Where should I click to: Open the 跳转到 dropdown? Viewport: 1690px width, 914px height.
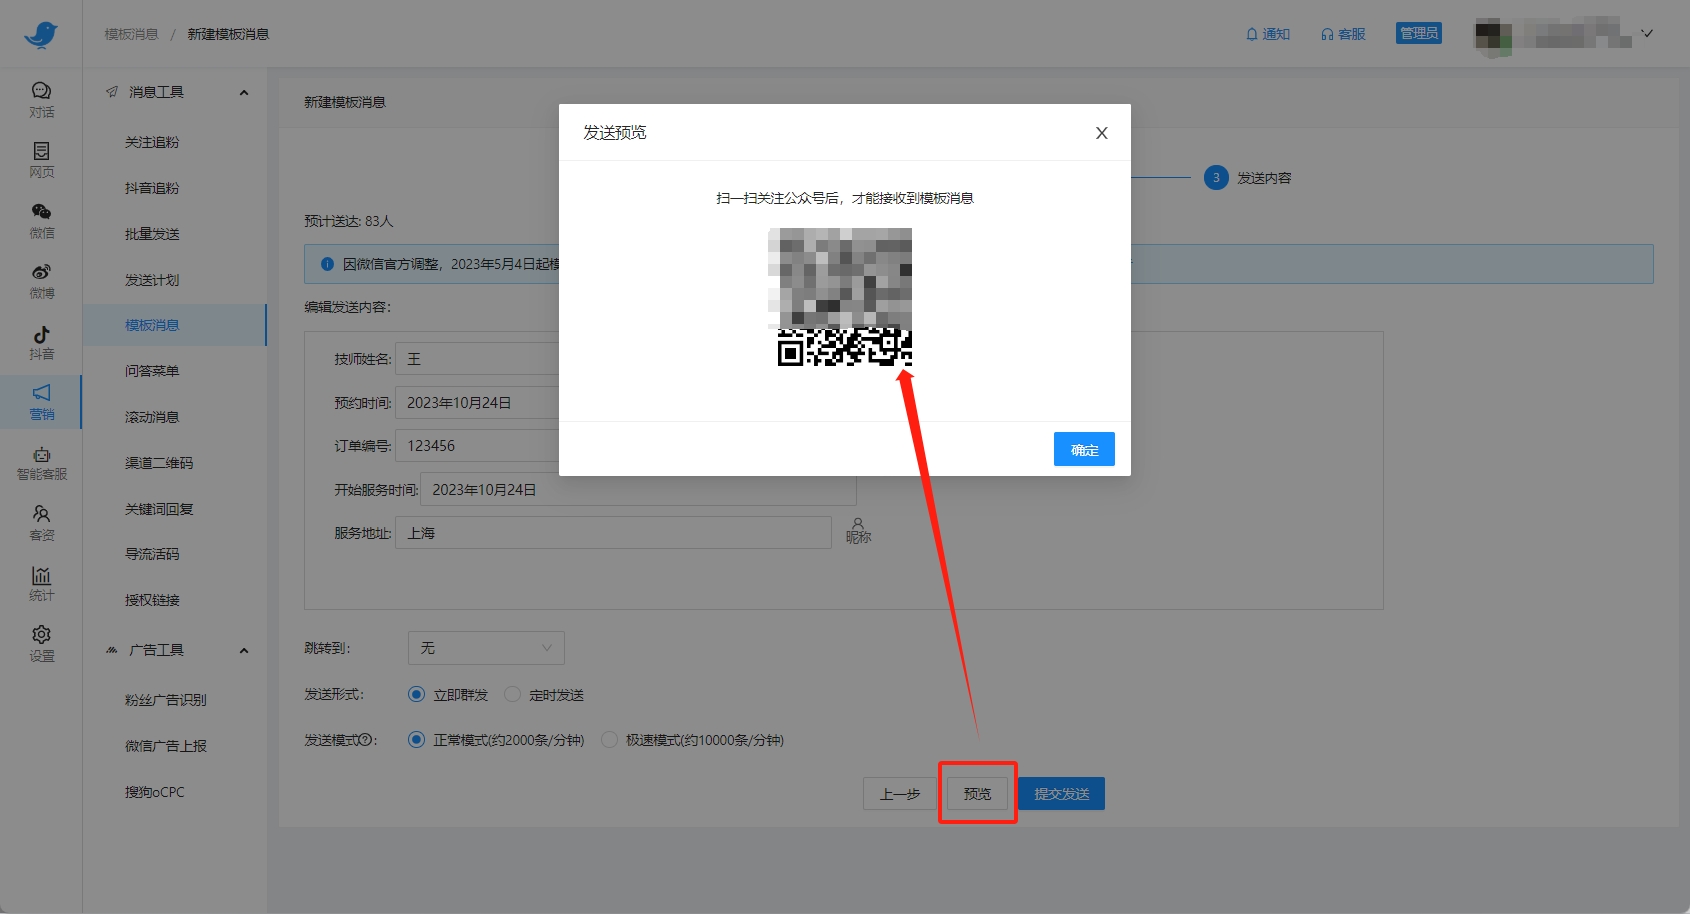pyautogui.click(x=486, y=648)
